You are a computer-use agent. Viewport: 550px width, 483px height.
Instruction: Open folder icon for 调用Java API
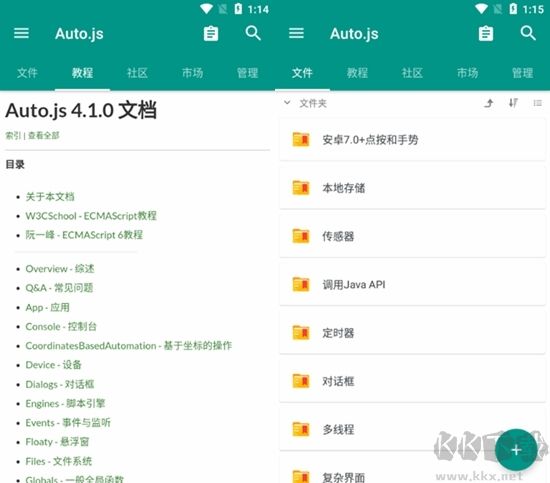[301, 284]
